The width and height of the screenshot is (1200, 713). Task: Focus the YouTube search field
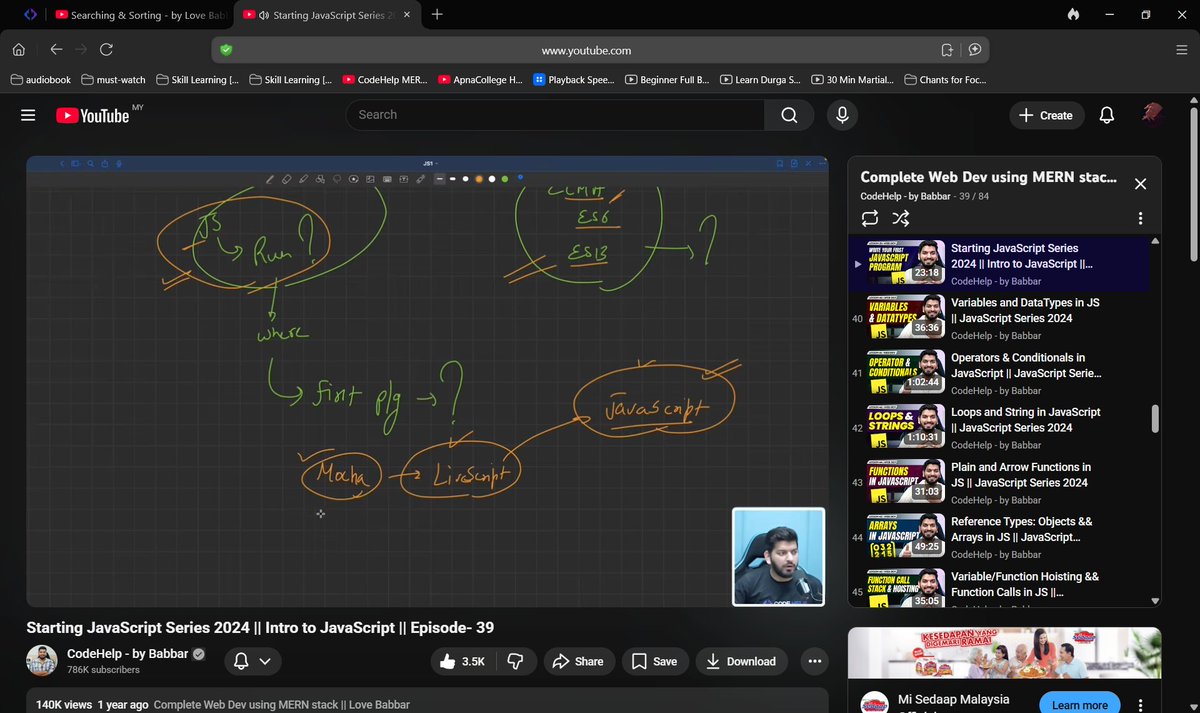click(x=555, y=115)
